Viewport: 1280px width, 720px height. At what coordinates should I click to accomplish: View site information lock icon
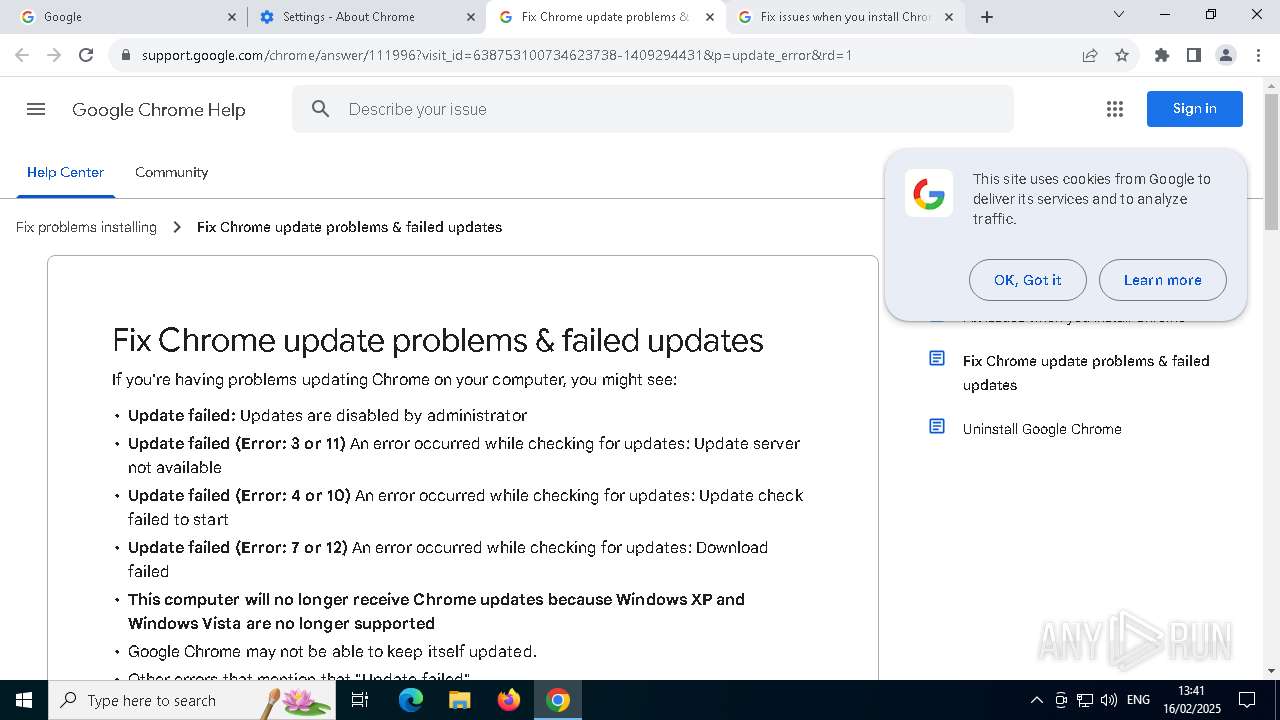click(125, 55)
